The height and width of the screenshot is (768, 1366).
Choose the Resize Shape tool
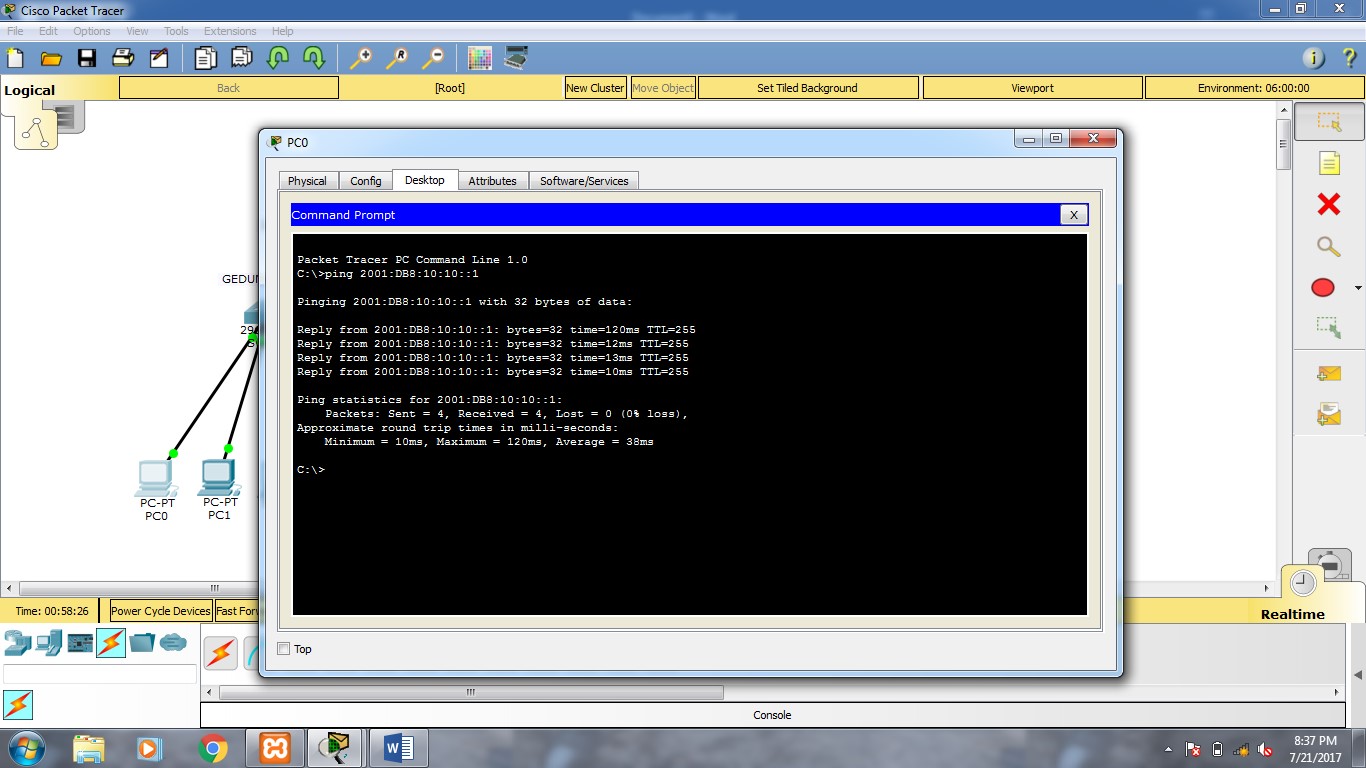click(1328, 327)
